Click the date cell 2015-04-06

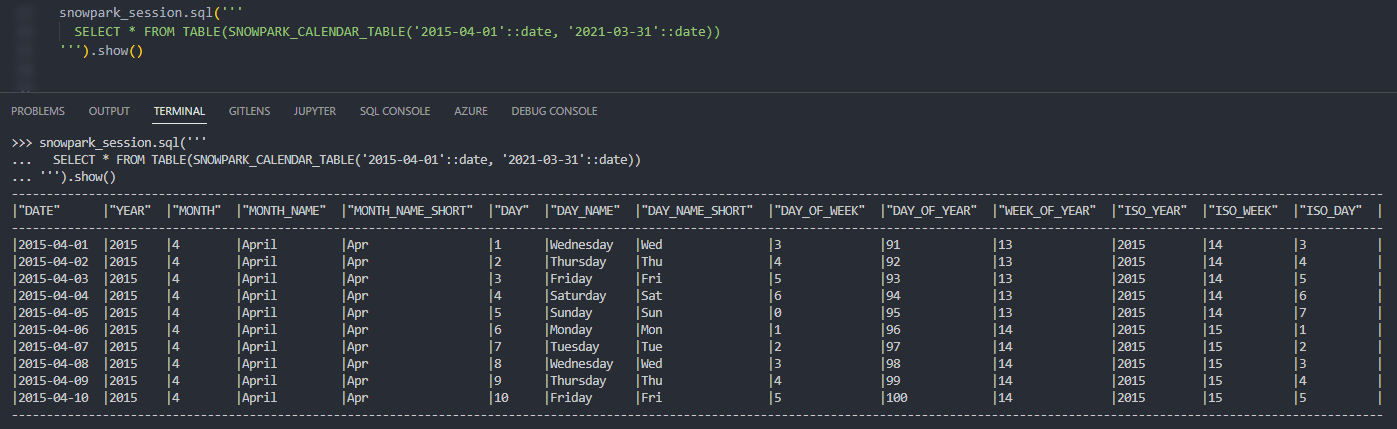coord(53,329)
